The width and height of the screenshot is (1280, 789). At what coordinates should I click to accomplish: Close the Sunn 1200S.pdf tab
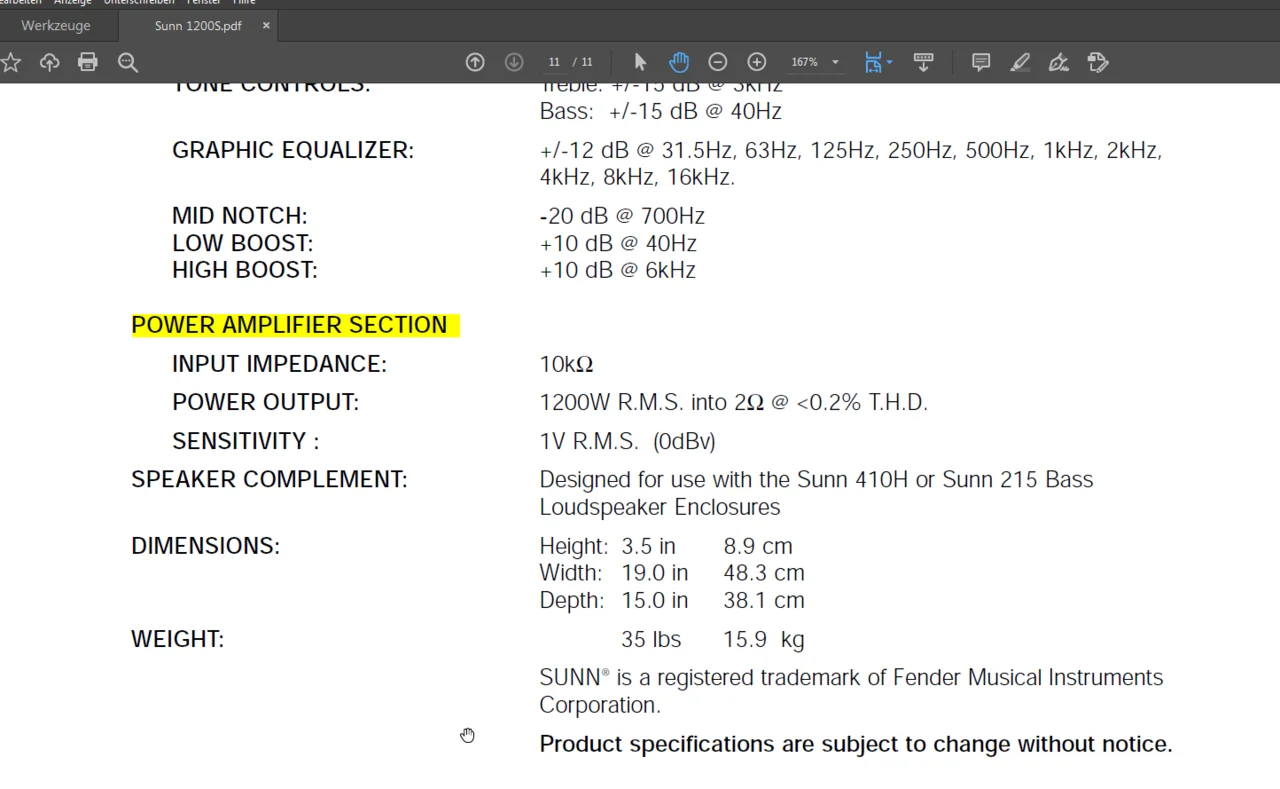(x=266, y=25)
